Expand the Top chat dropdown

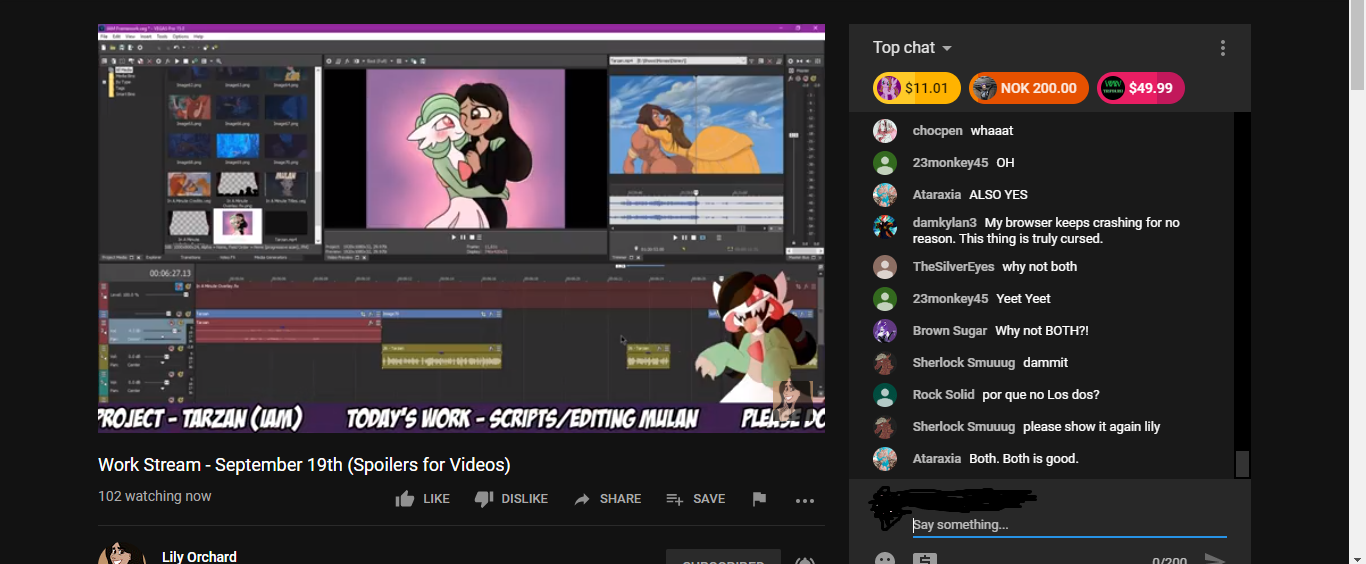912,48
